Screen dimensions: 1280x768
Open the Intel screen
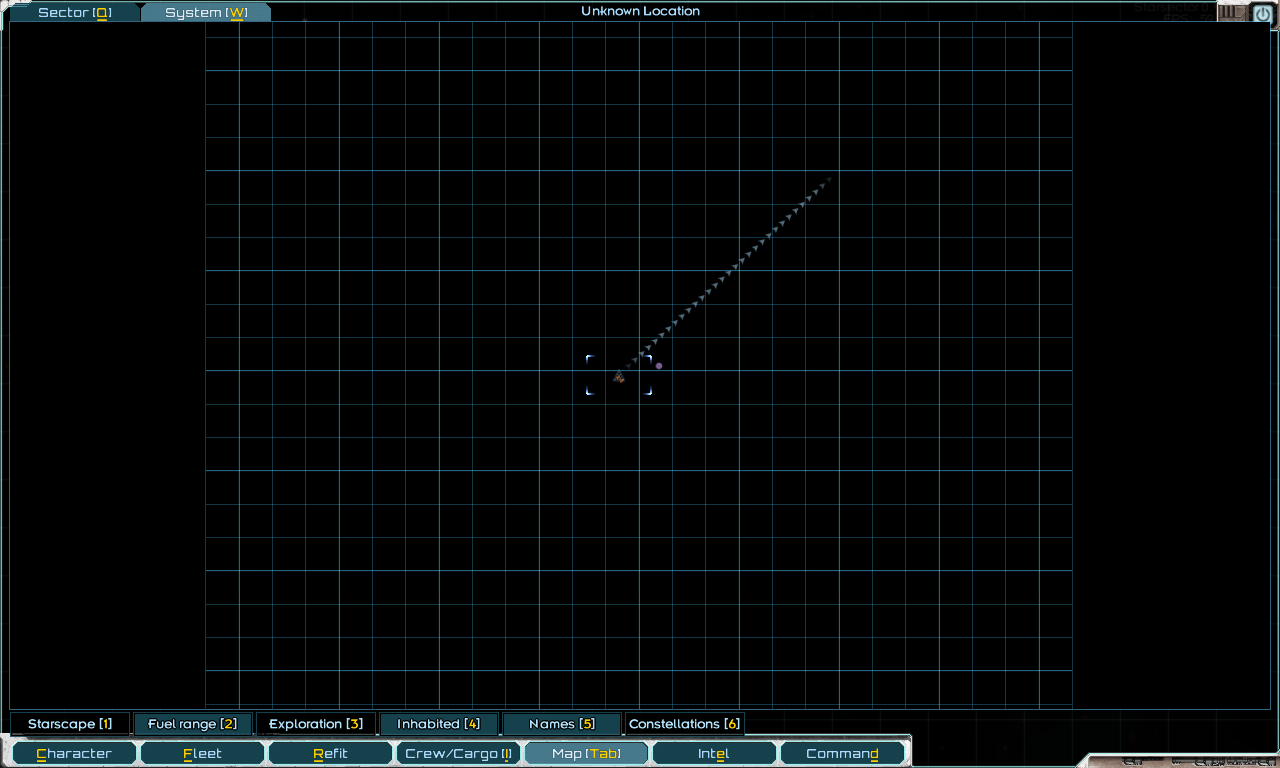pyautogui.click(x=713, y=754)
